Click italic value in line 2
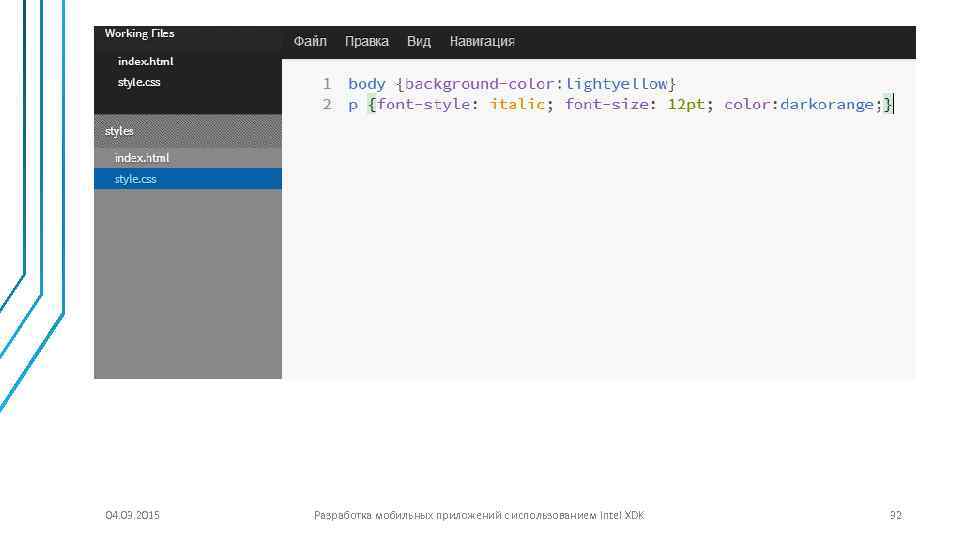960x540 pixels. (x=517, y=105)
